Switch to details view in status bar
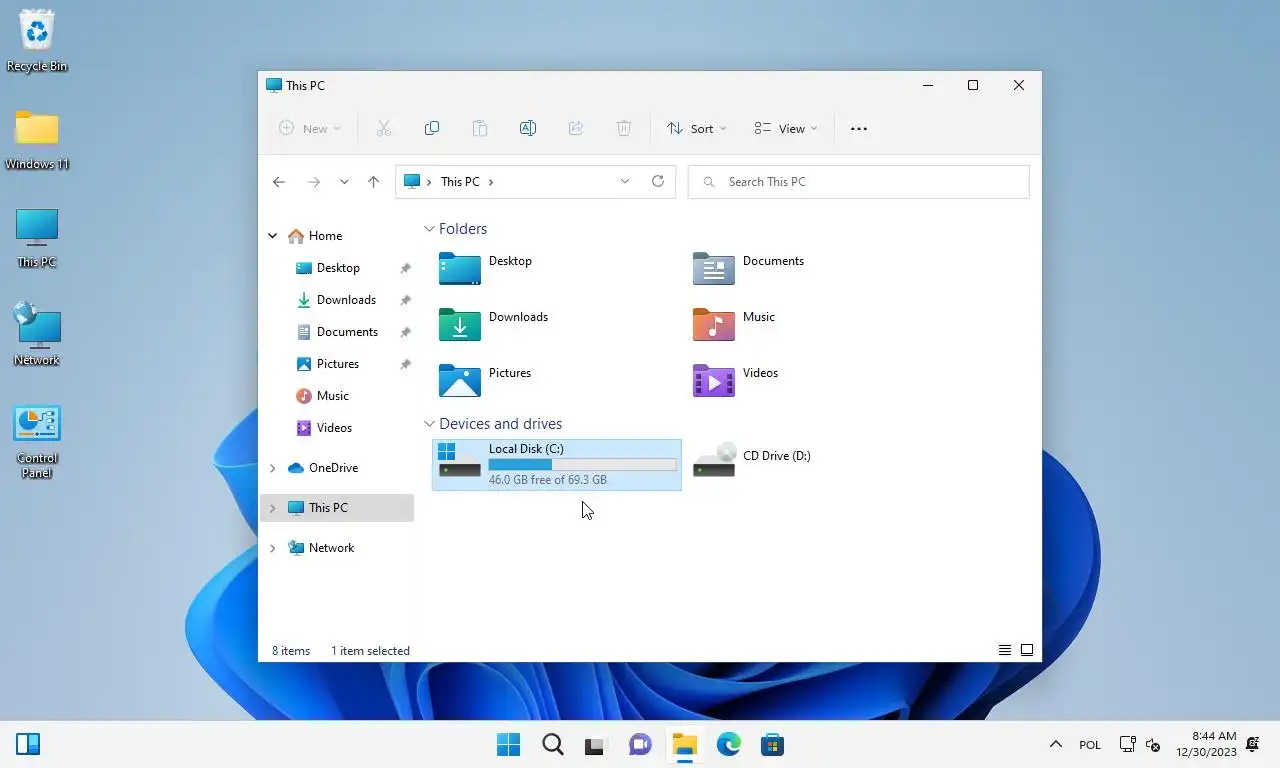Viewport: 1280px width, 768px height. 1005,650
